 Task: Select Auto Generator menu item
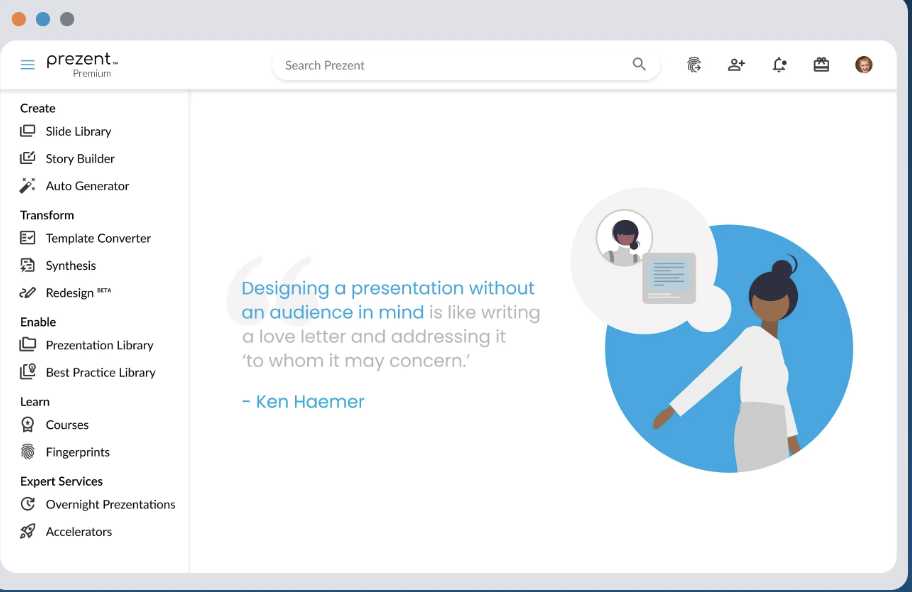(x=87, y=186)
